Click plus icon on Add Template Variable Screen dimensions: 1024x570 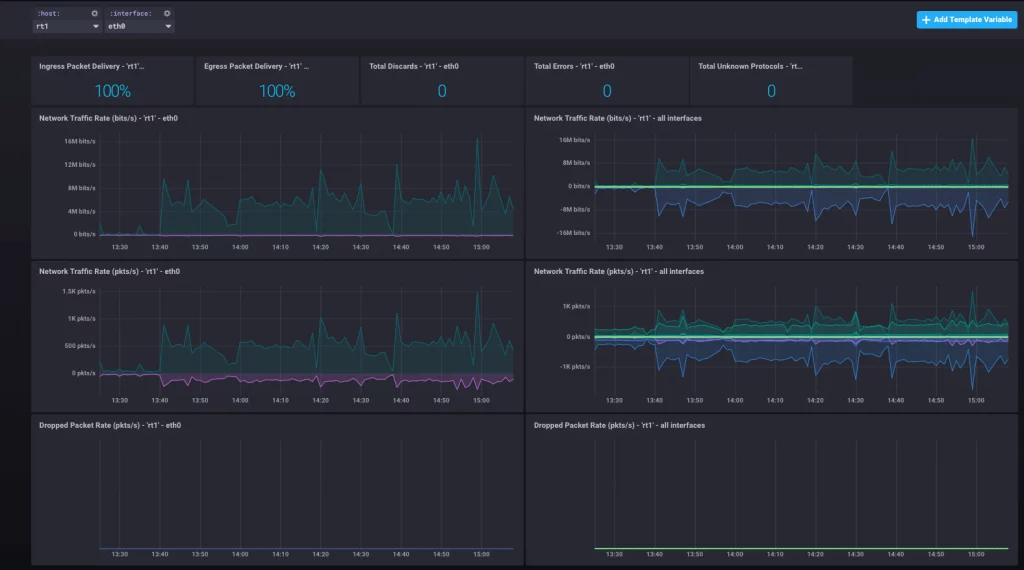(926, 19)
